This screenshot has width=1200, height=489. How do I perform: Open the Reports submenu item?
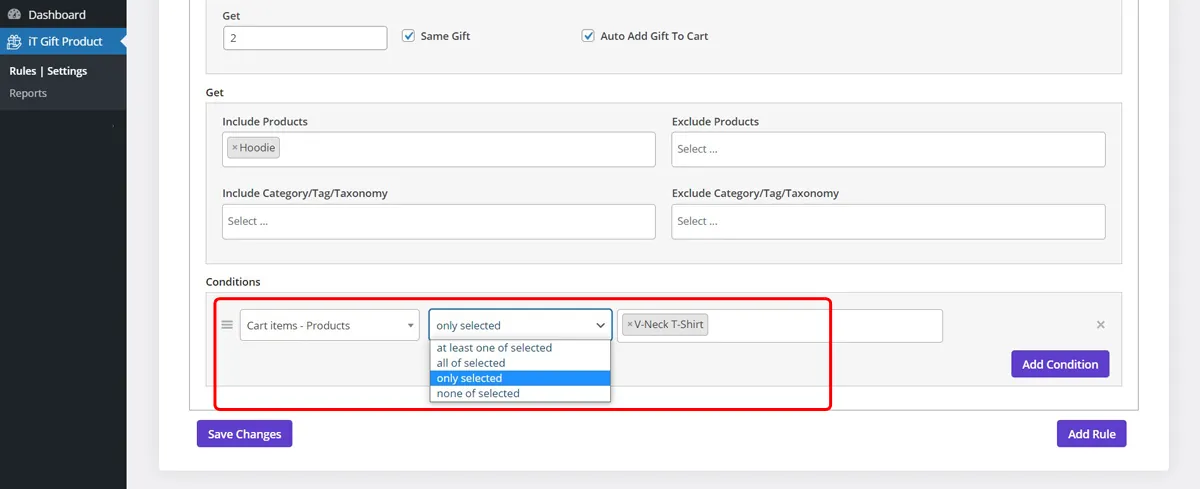coord(28,93)
